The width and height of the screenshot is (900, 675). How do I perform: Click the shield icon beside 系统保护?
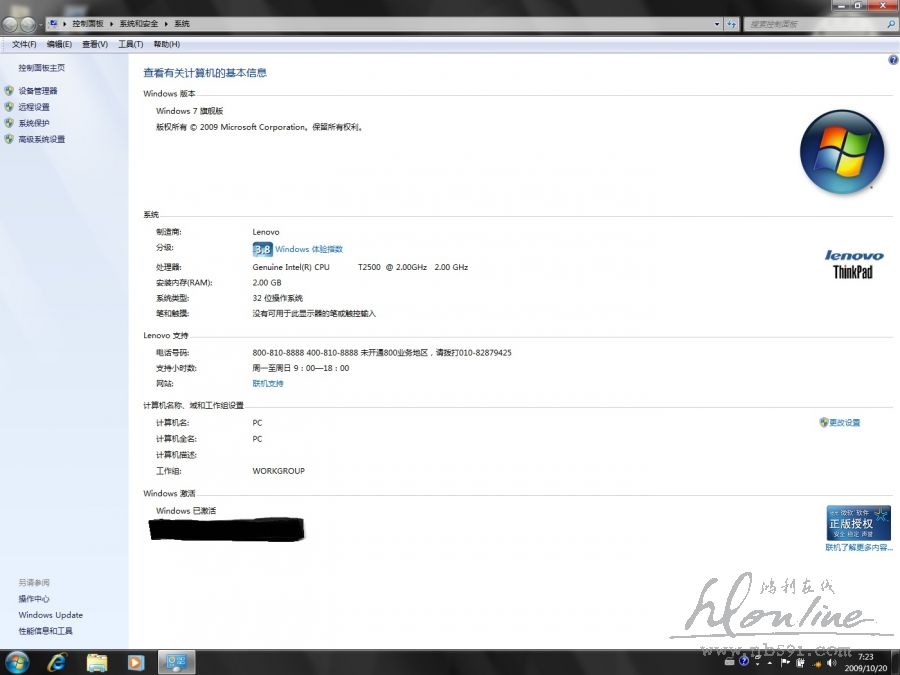tap(9, 123)
